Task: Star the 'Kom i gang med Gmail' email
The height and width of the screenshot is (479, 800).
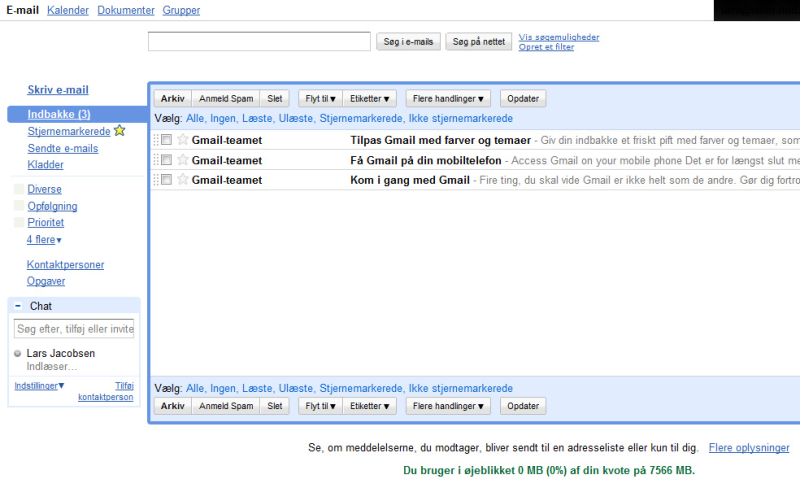Action: 182,180
